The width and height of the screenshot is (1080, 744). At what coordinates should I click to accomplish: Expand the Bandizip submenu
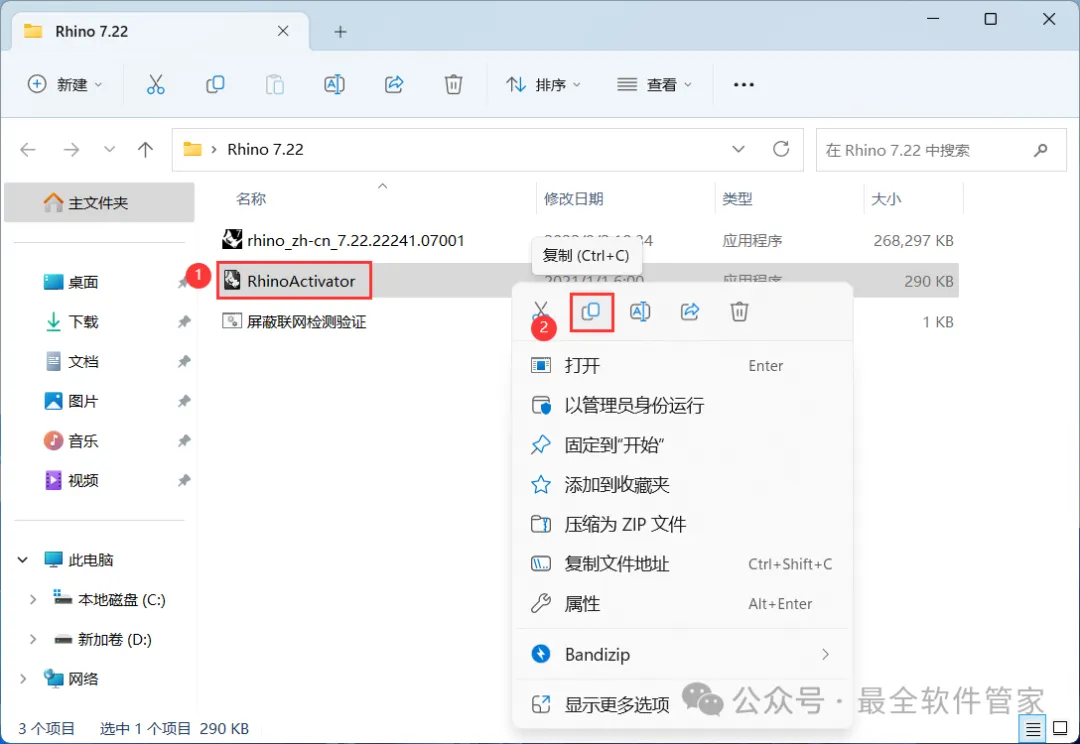825,654
